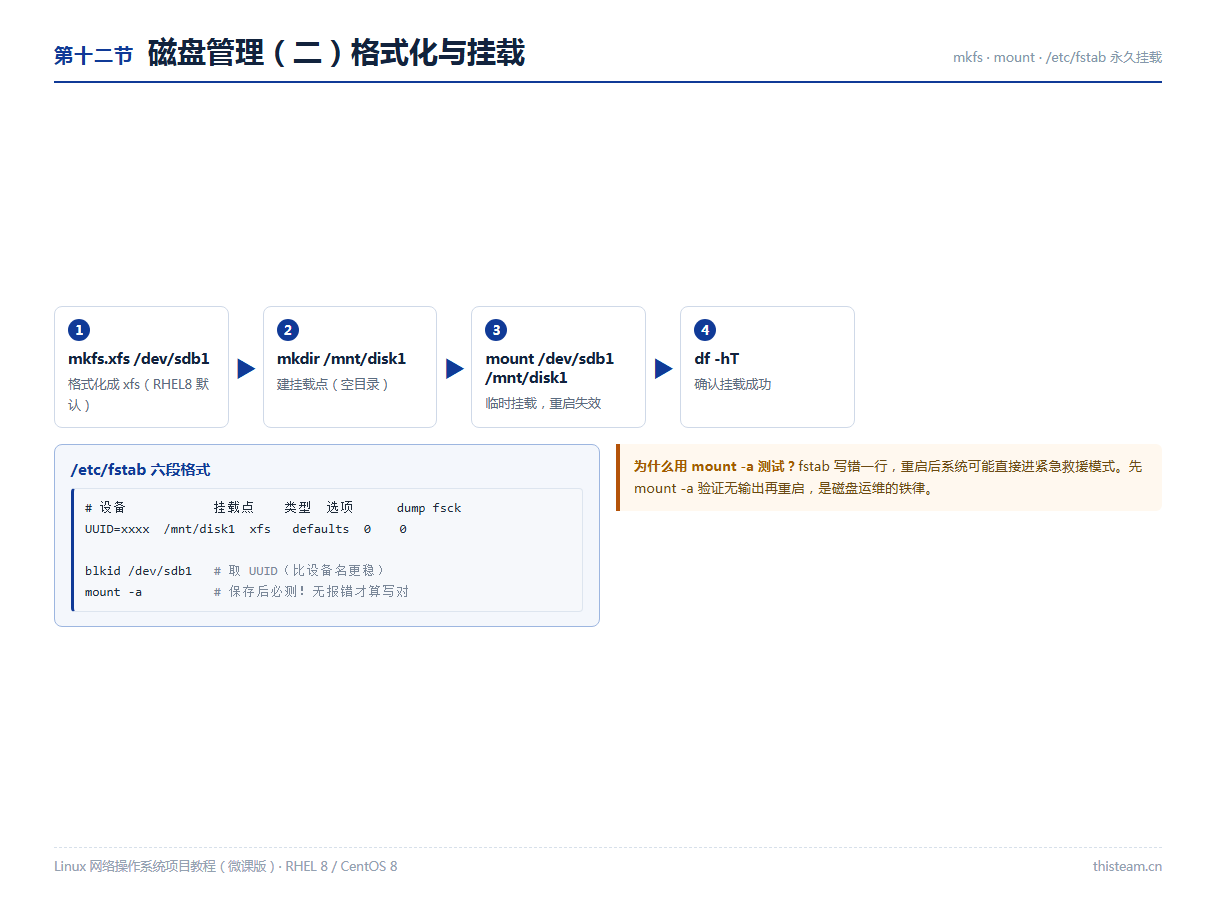1216x900 pixels.
Task: Click the UUID=xxxx fstab entry line
Action: pyautogui.click(x=246, y=529)
